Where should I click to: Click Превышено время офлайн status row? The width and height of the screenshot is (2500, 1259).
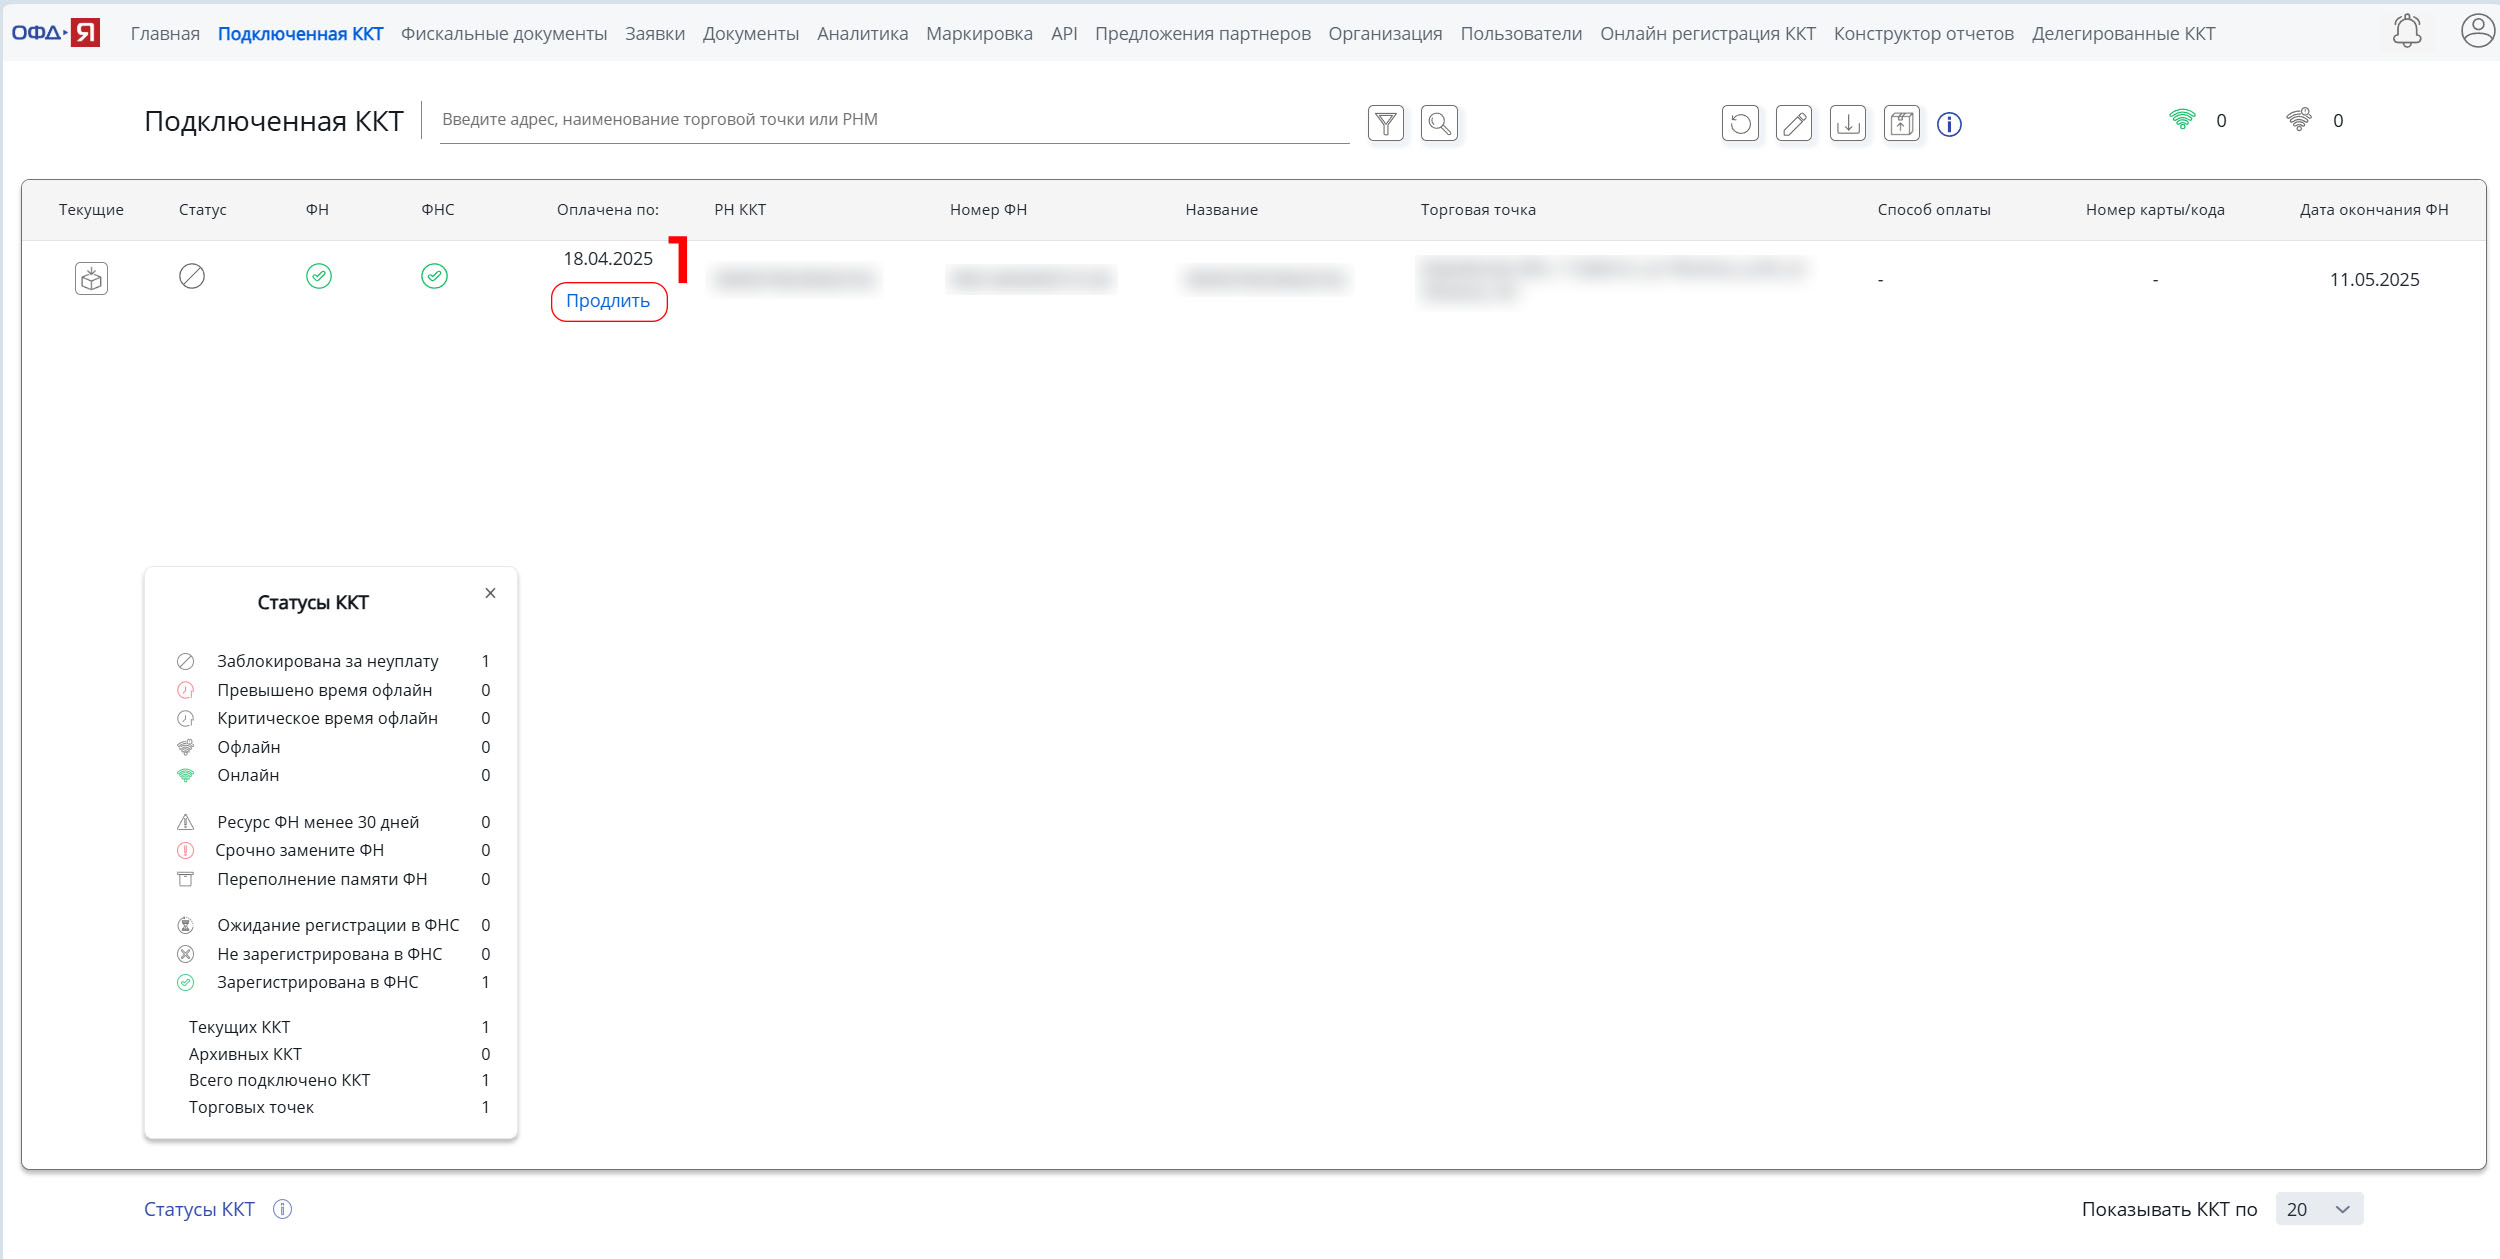pyautogui.click(x=333, y=690)
